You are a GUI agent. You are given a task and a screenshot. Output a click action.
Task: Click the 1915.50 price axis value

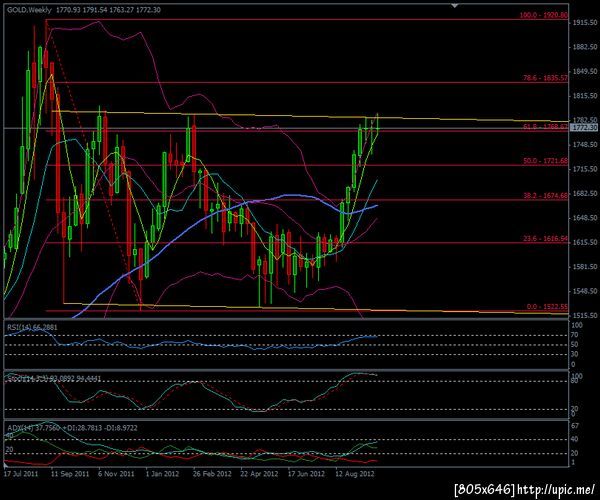click(585, 23)
